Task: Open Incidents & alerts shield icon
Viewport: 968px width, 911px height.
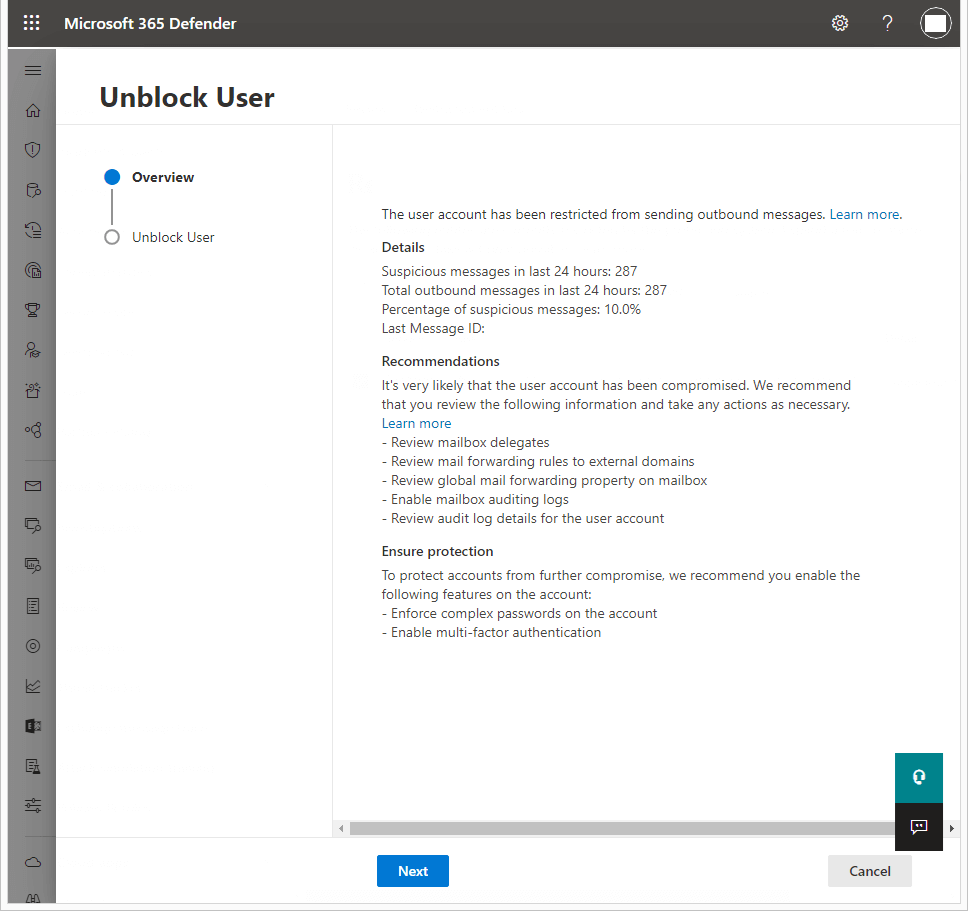Action: 33,150
